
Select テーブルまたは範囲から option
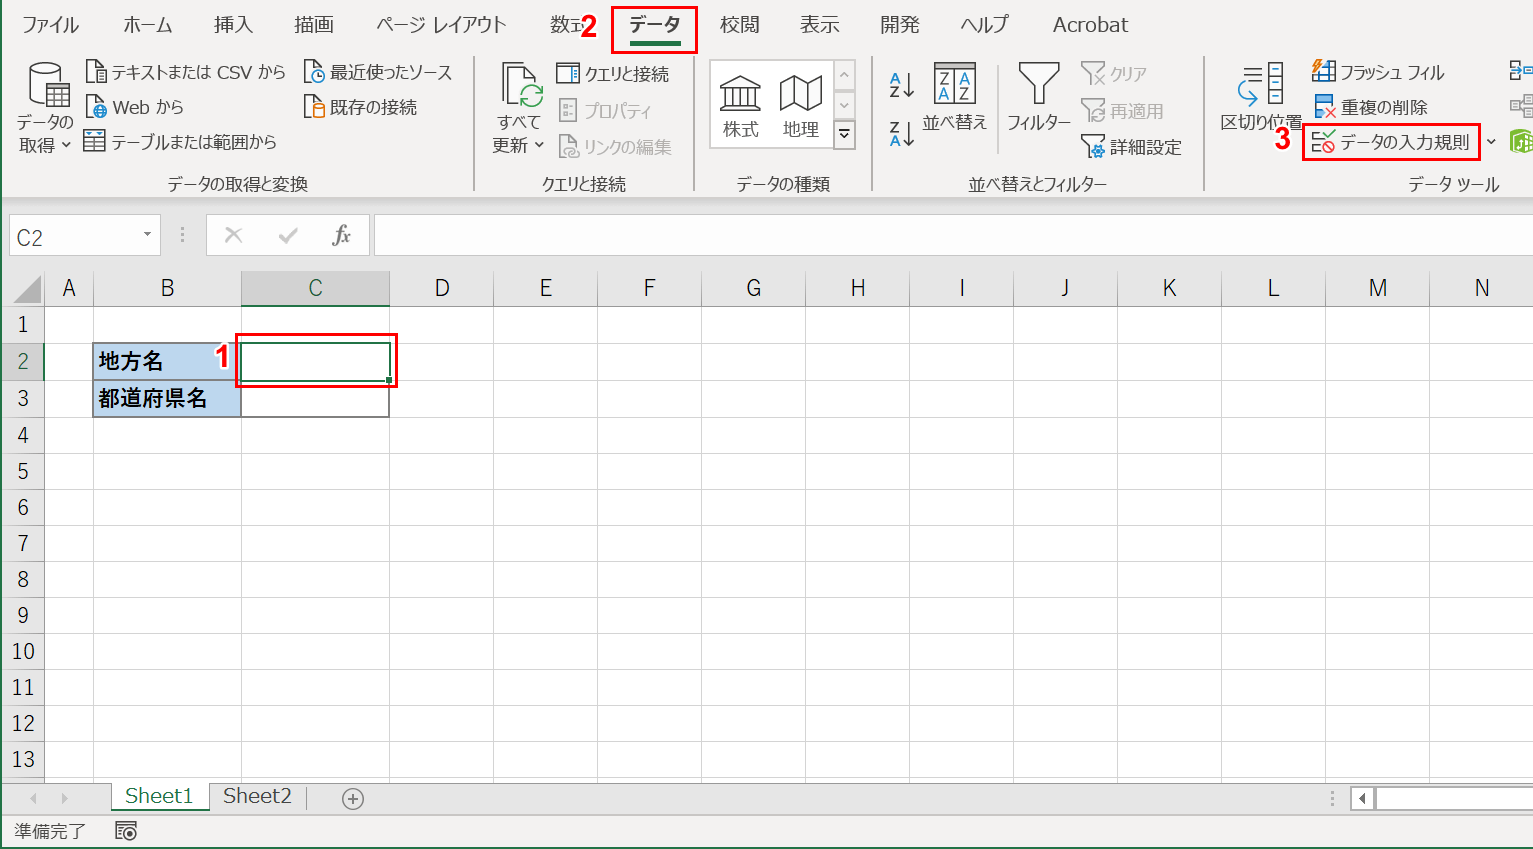point(180,142)
